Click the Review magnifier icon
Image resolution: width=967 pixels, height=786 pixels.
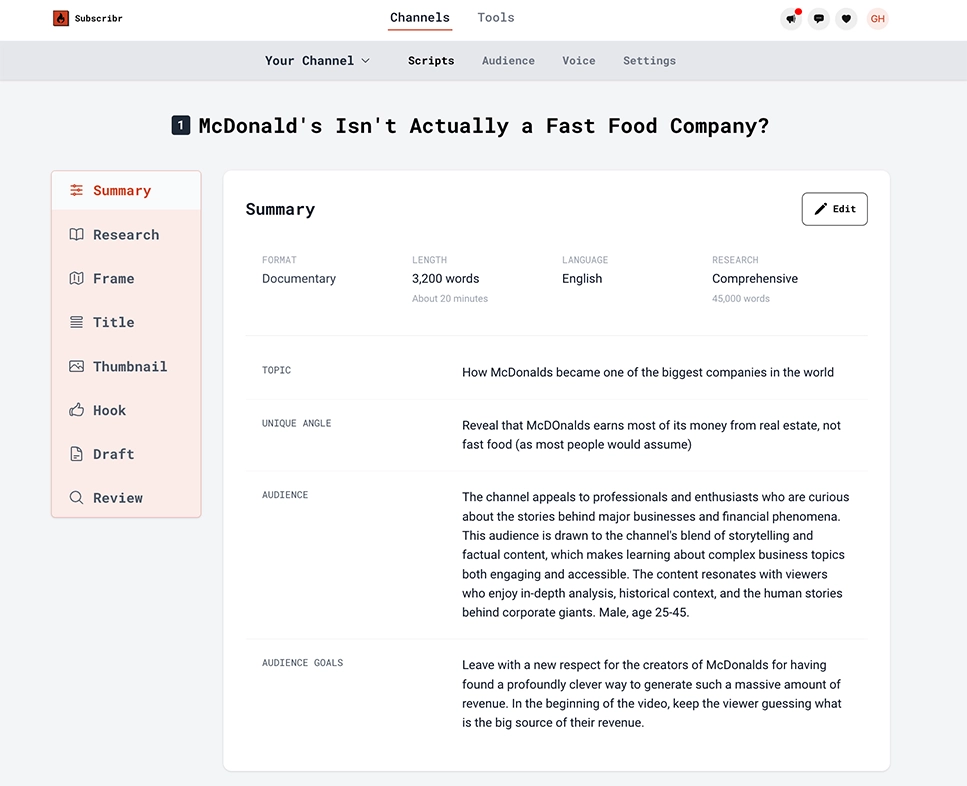(x=76, y=497)
